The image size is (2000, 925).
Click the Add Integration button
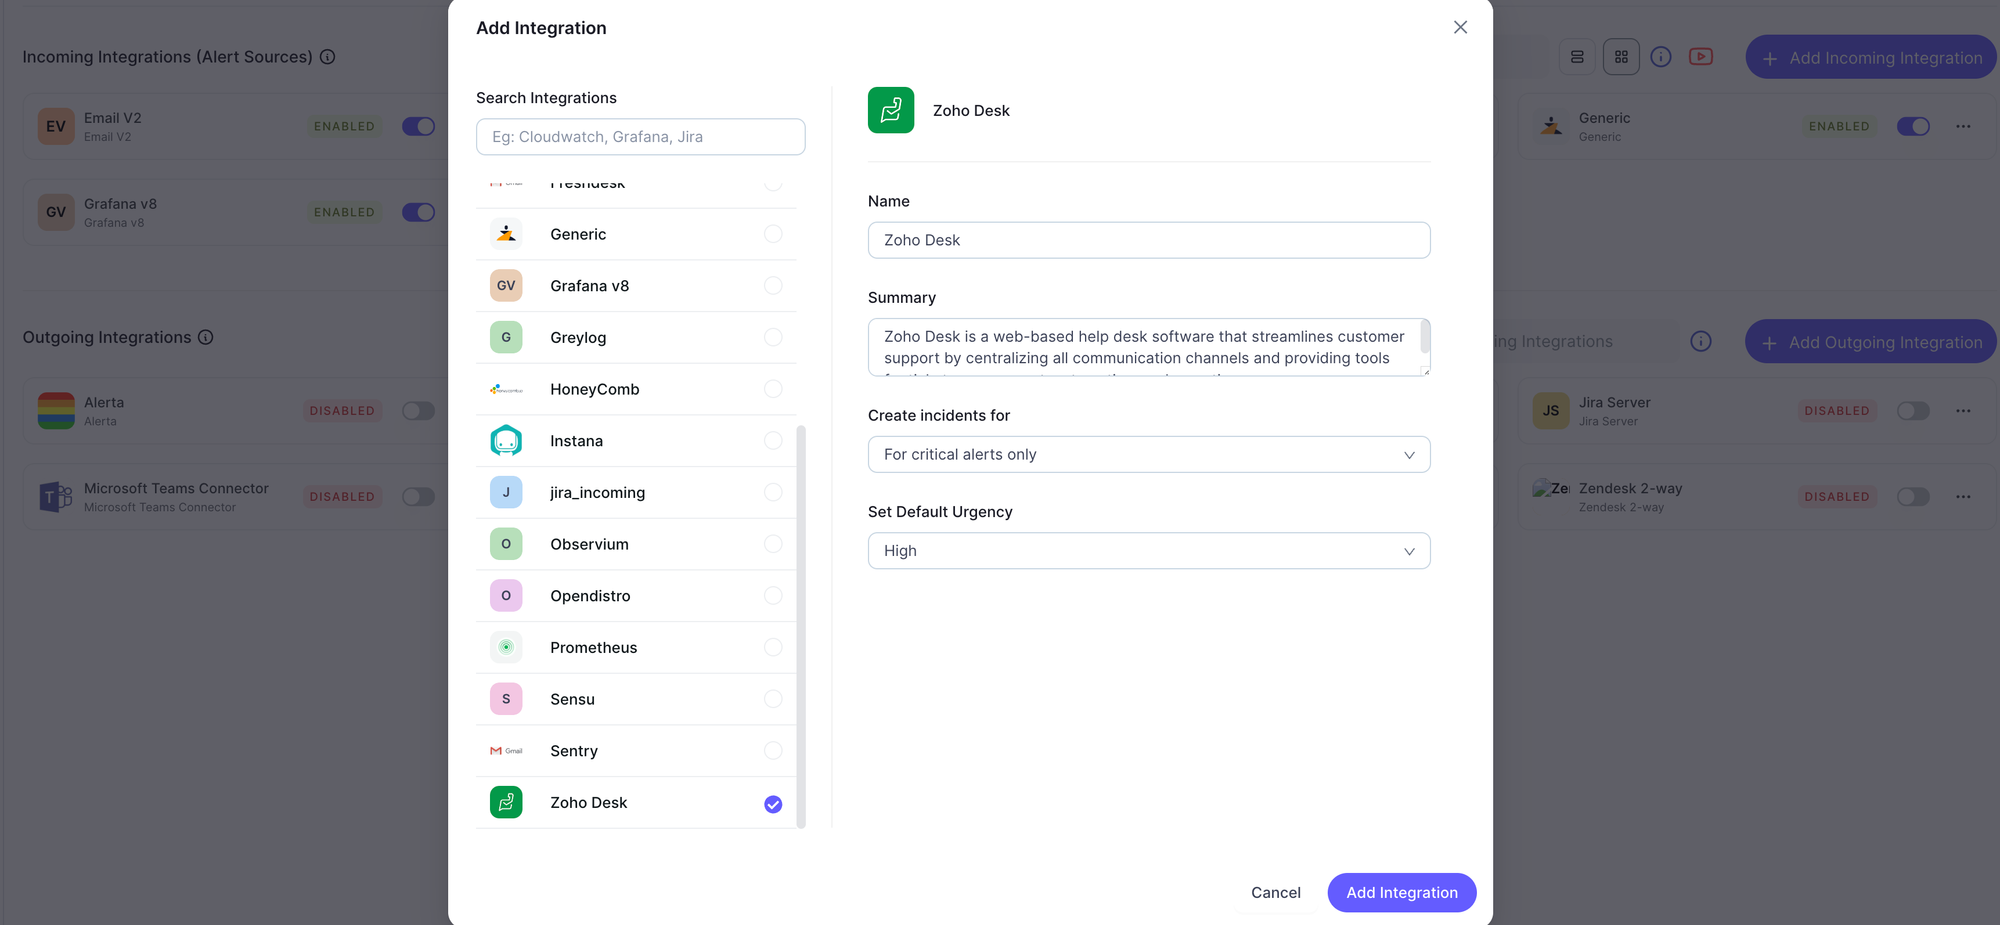pyautogui.click(x=1402, y=892)
